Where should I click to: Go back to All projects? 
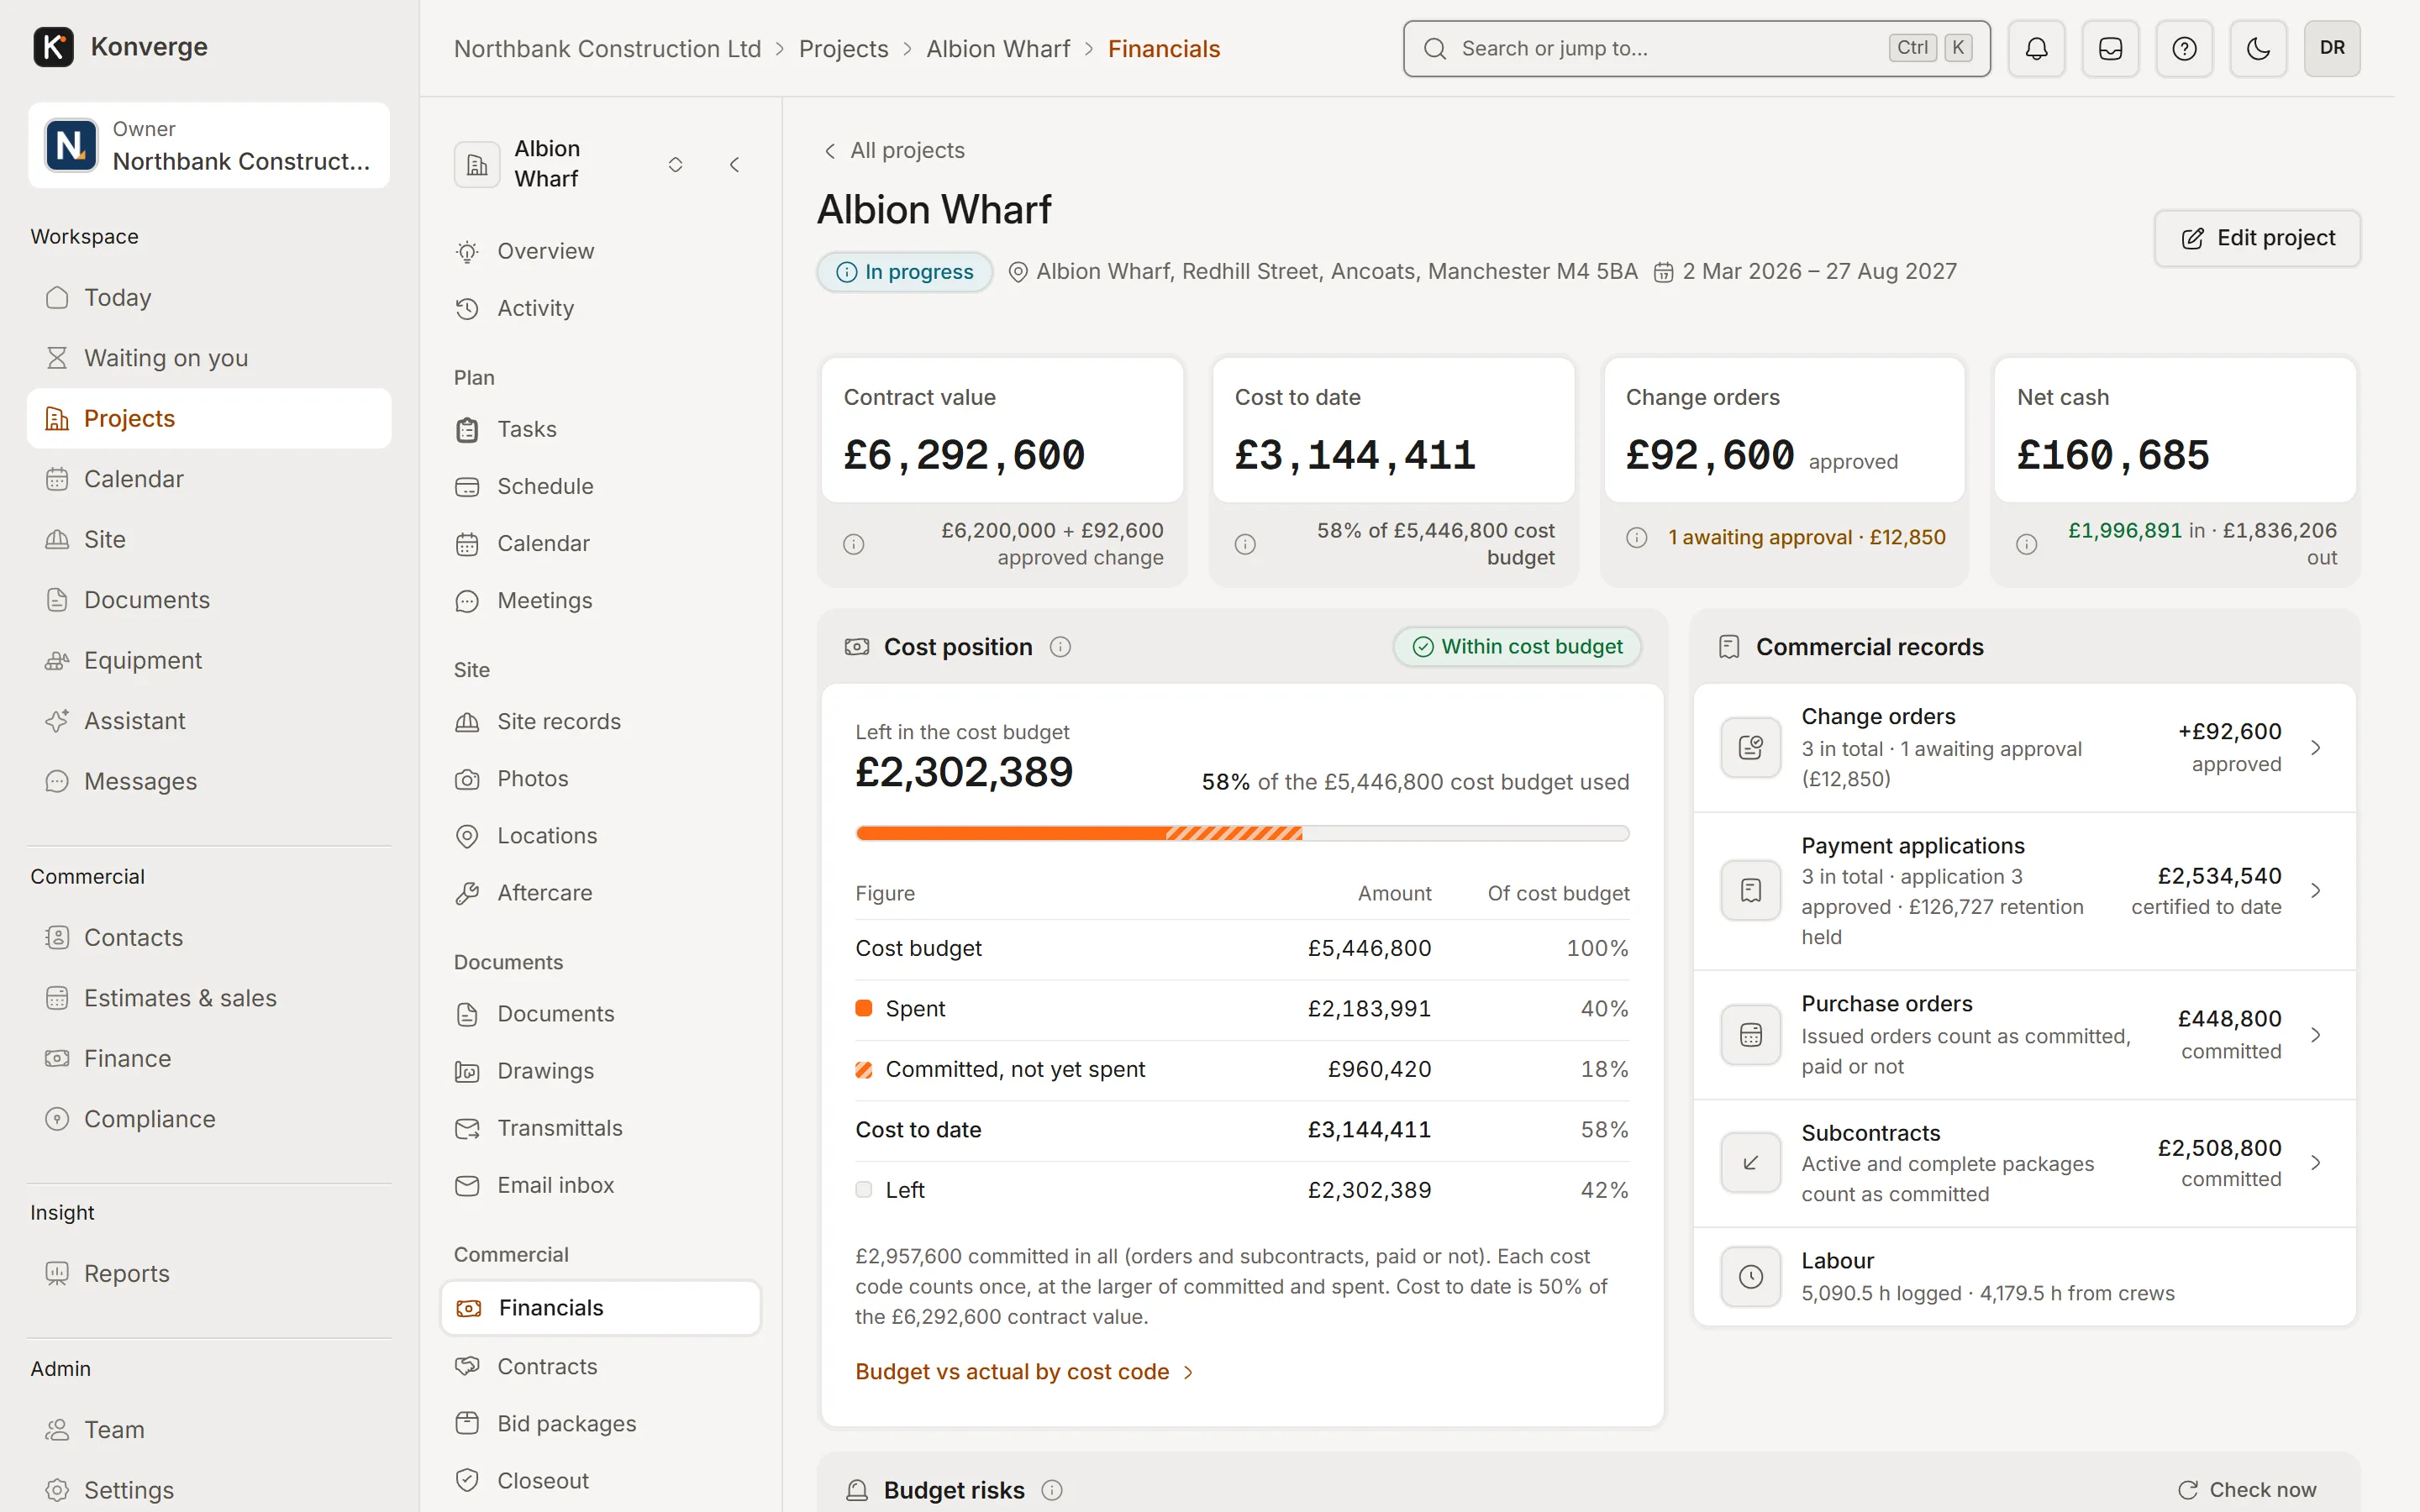[894, 150]
